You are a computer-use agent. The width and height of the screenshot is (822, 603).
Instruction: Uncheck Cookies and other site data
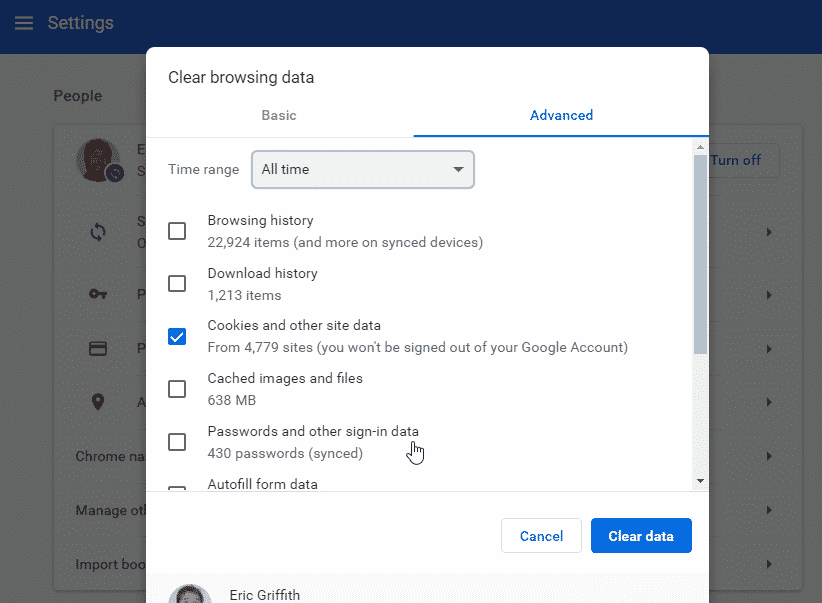click(177, 336)
